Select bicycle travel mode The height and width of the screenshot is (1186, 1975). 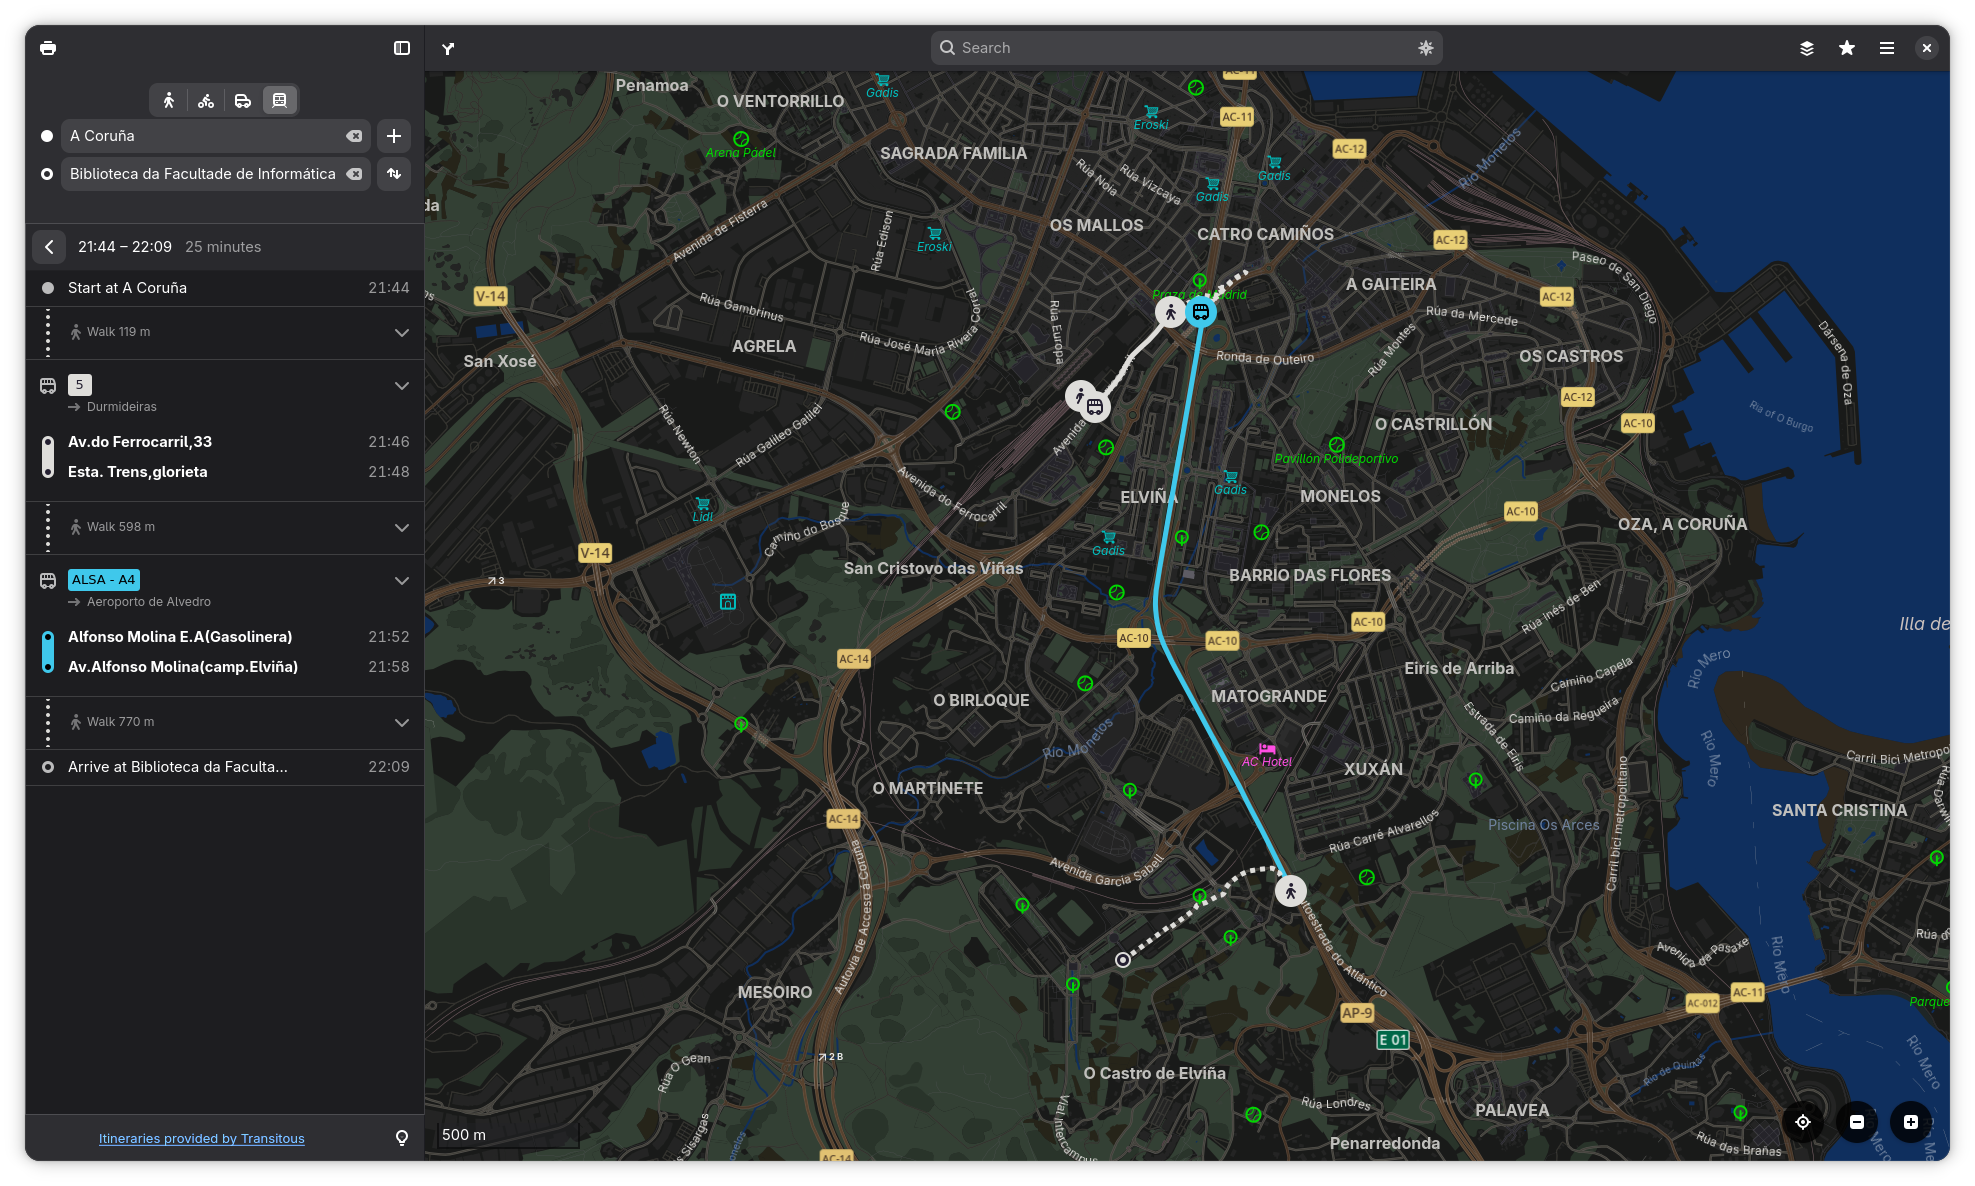(206, 100)
